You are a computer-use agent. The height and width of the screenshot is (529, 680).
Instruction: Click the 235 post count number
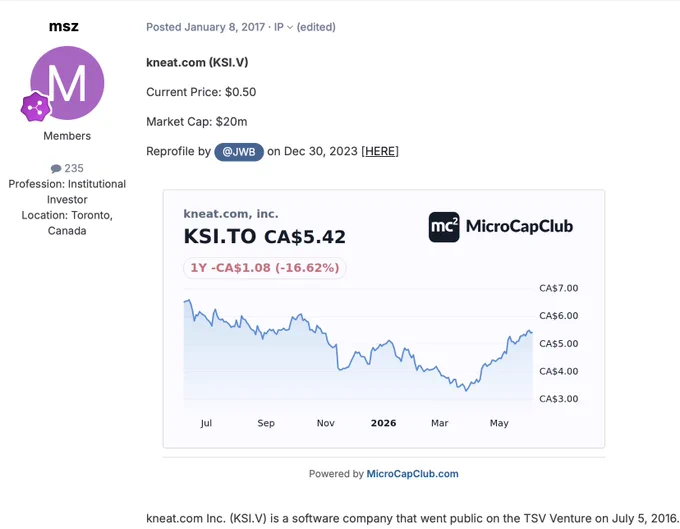74,168
